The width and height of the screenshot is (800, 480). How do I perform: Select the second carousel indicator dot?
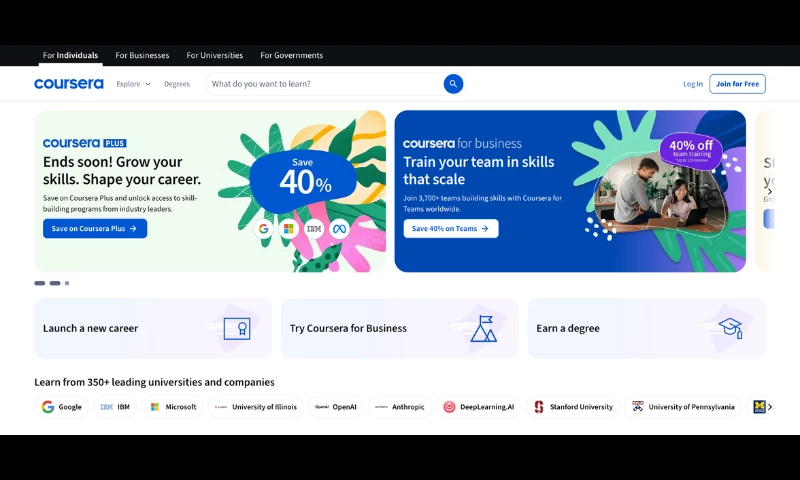tap(55, 283)
